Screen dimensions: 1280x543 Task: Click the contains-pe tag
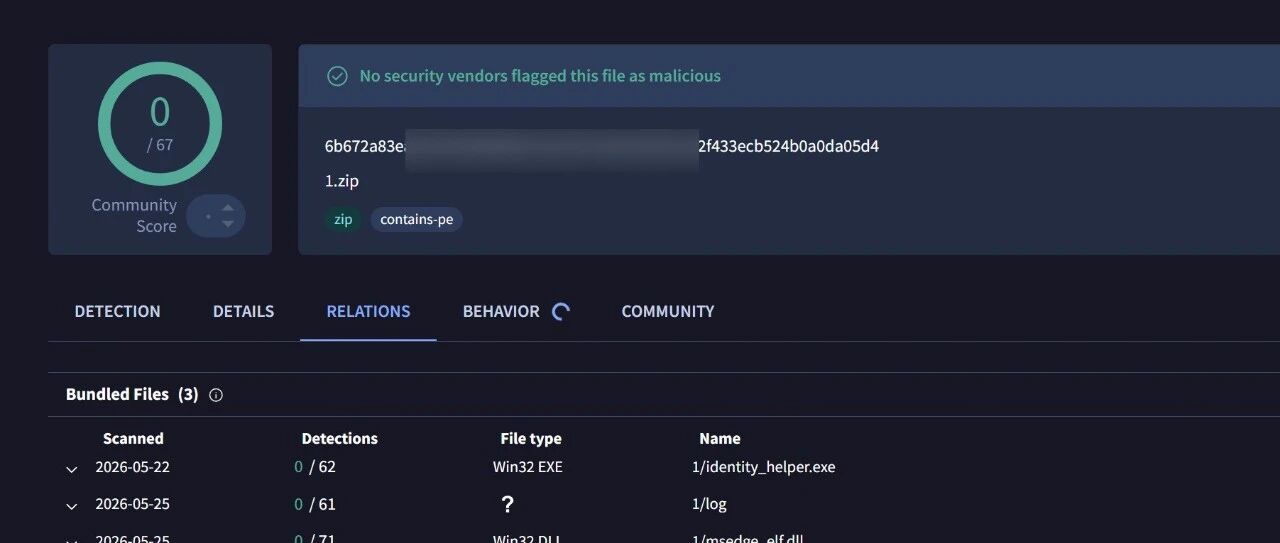point(417,219)
